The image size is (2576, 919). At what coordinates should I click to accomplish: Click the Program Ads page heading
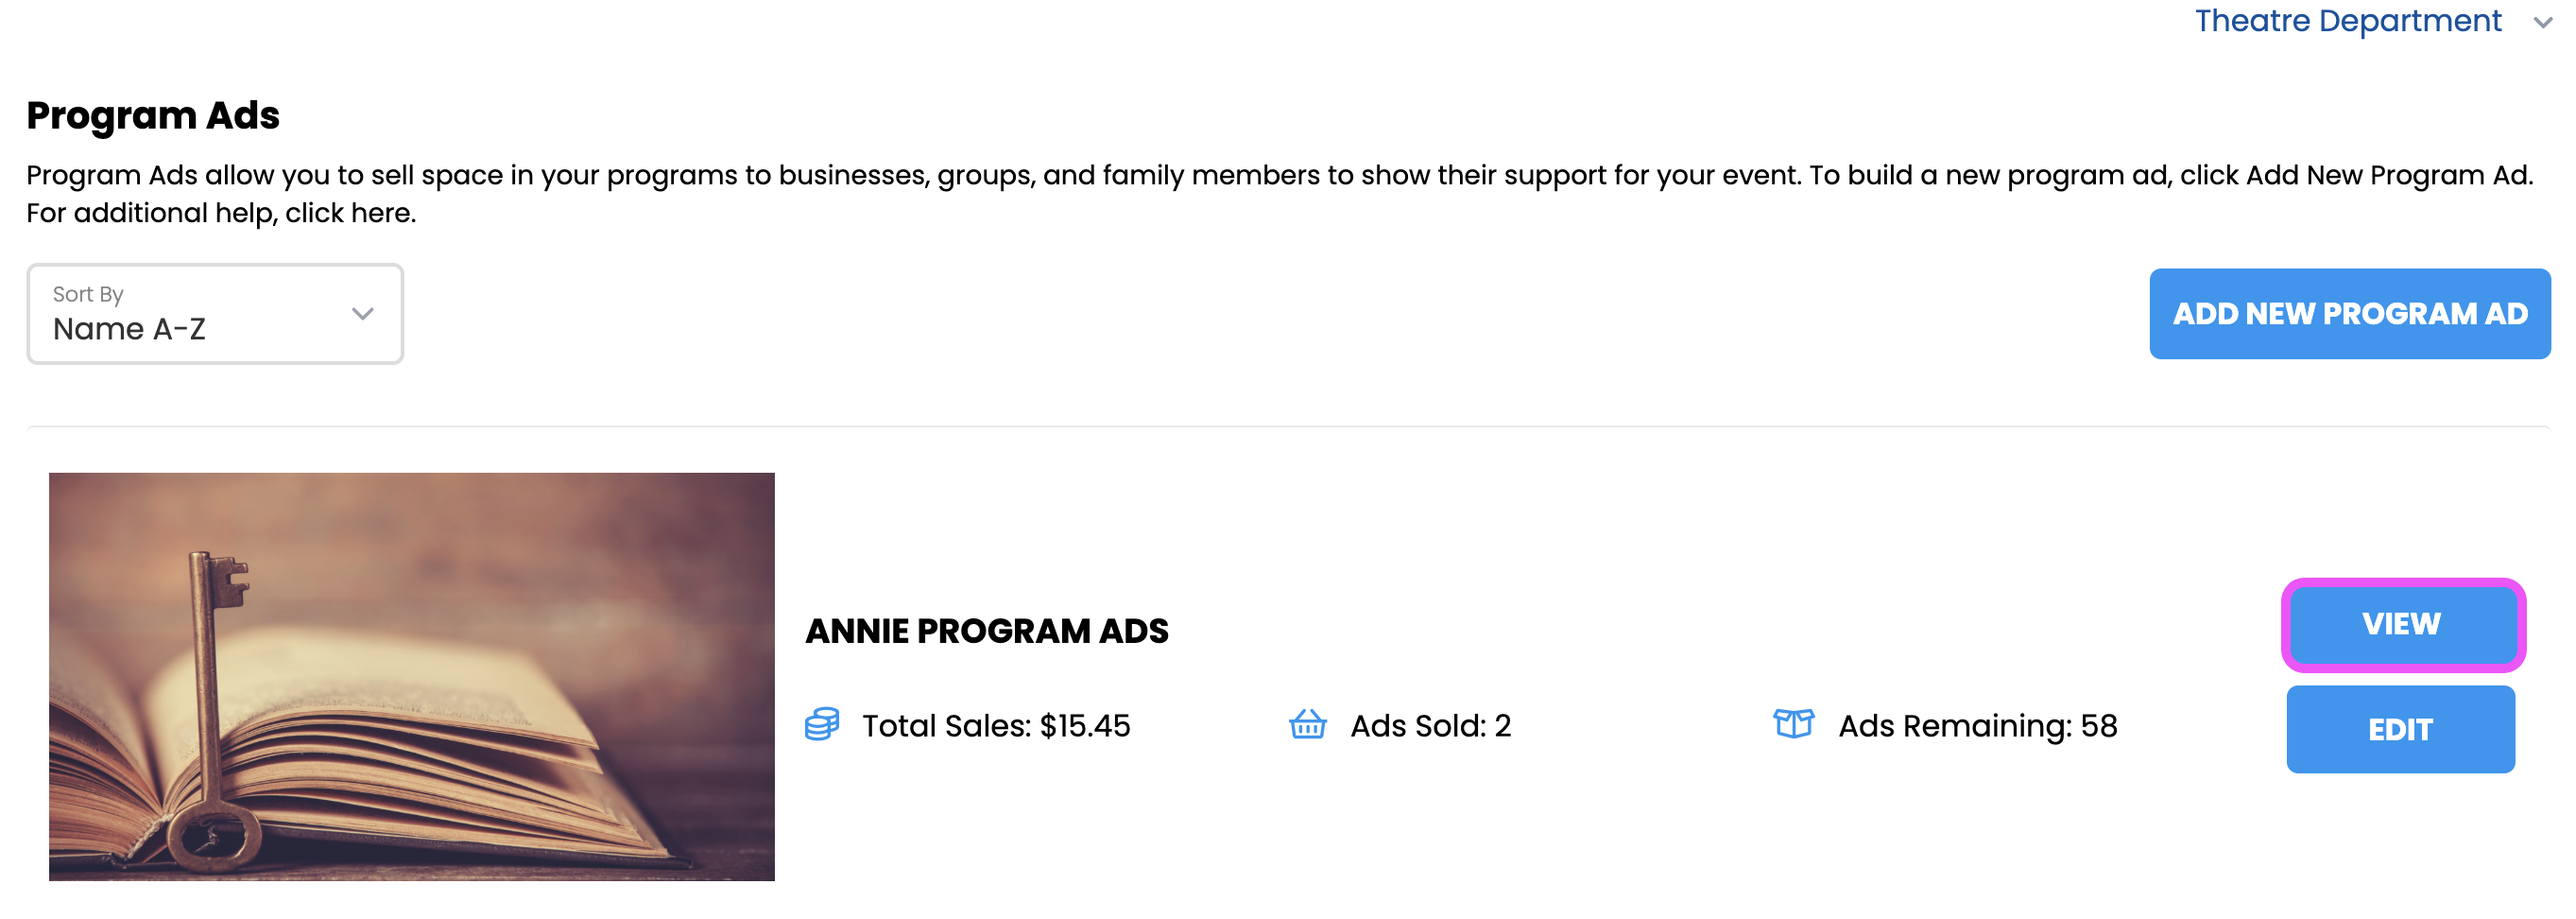click(x=153, y=116)
